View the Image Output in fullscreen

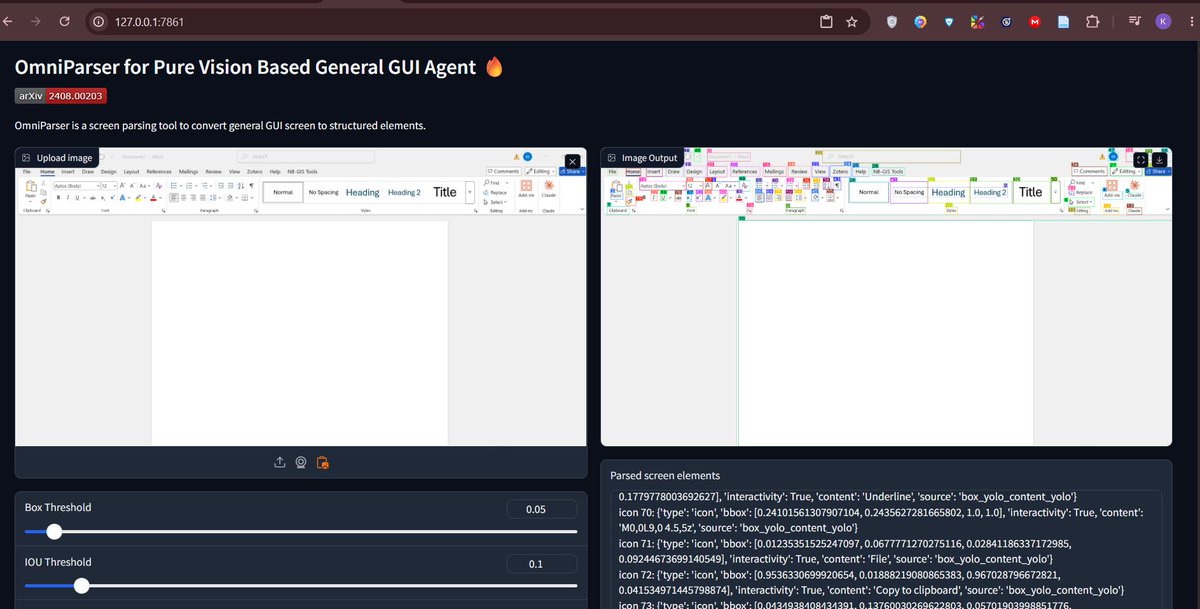pyautogui.click(x=1139, y=159)
